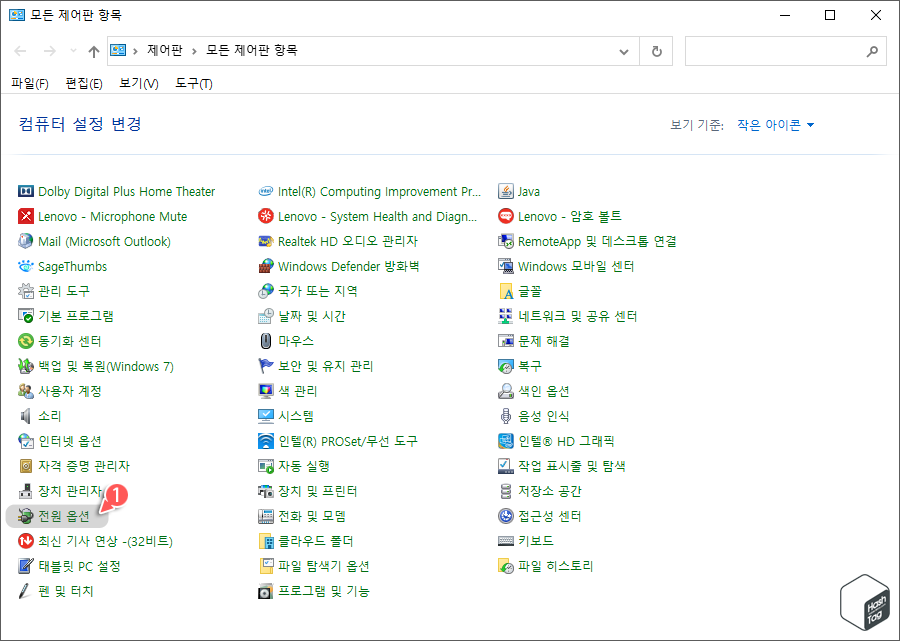
Task: Click the SageThumbs eye icon
Action: [26, 266]
